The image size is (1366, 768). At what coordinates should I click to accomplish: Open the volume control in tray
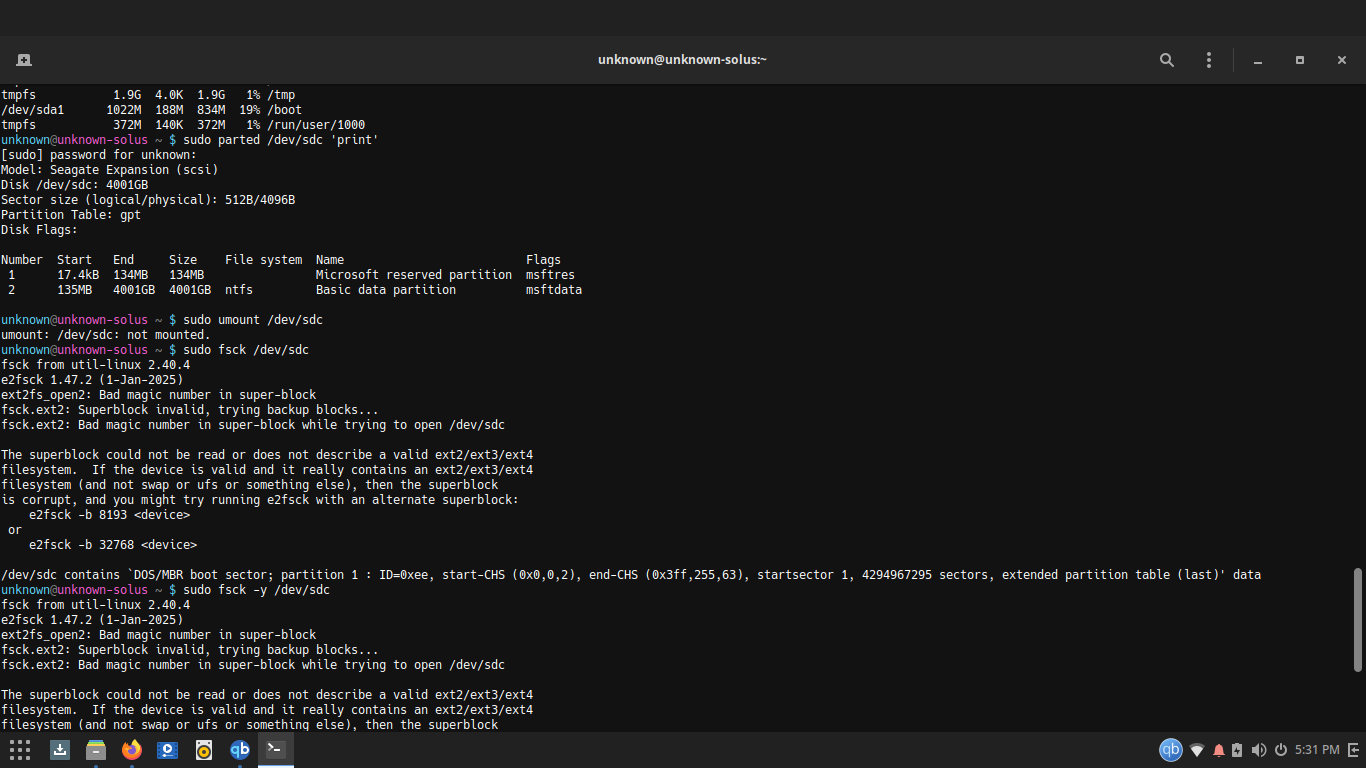point(1259,750)
